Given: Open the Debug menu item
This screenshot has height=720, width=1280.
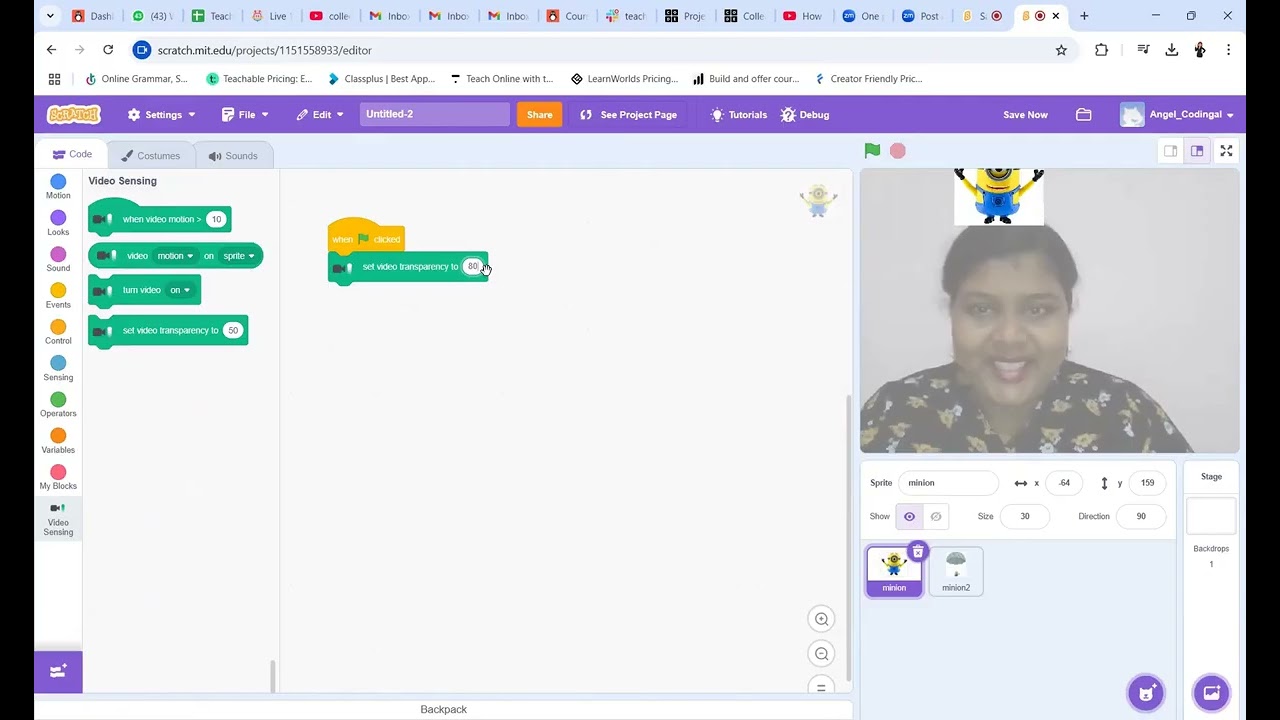Looking at the screenshot, I should pos(805,114).
